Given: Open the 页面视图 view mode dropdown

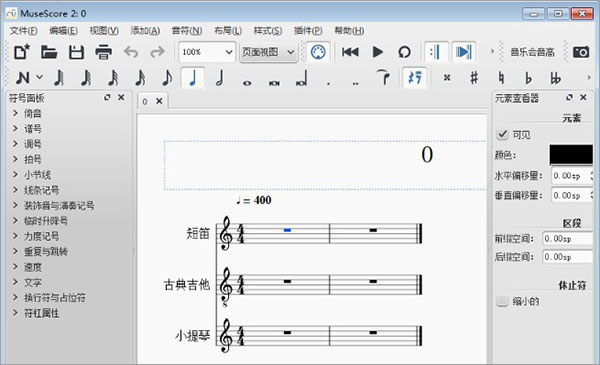Looking at the screenshot, I should point(268,52).
